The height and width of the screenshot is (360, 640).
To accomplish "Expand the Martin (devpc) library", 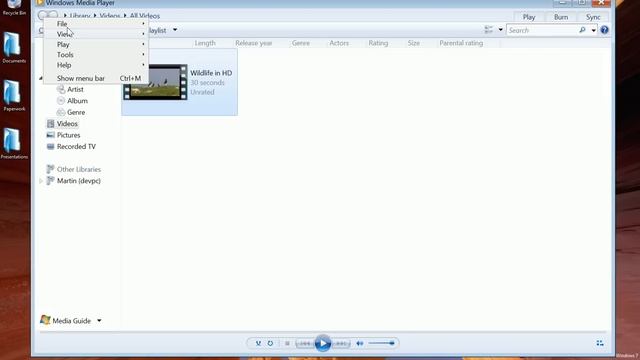I will 41,181.
